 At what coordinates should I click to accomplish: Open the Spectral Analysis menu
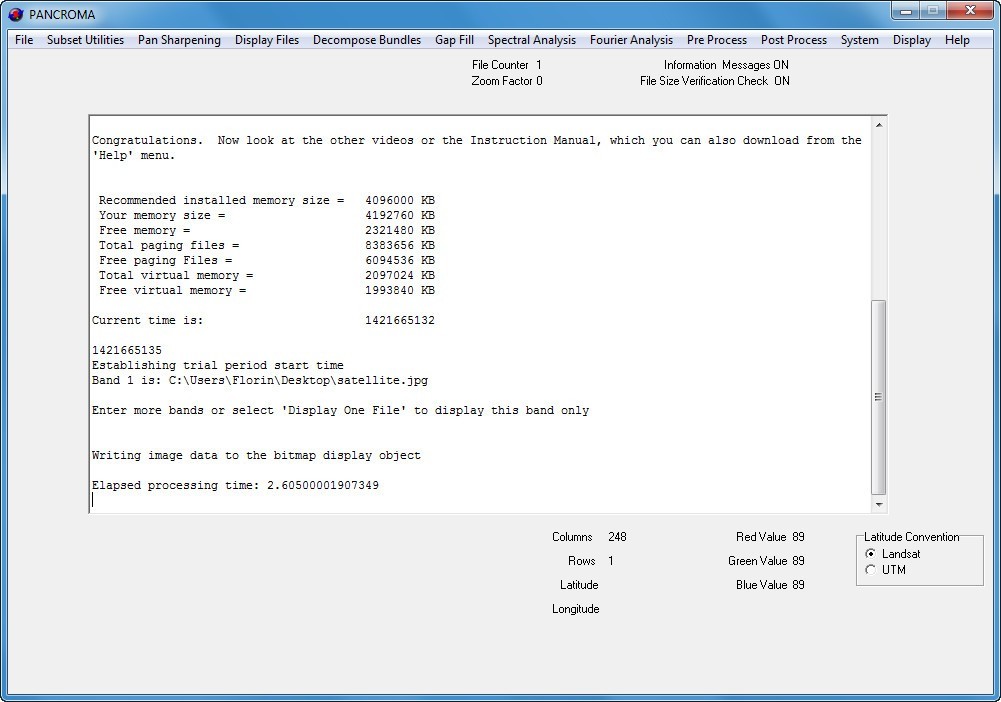coord(531,40)
